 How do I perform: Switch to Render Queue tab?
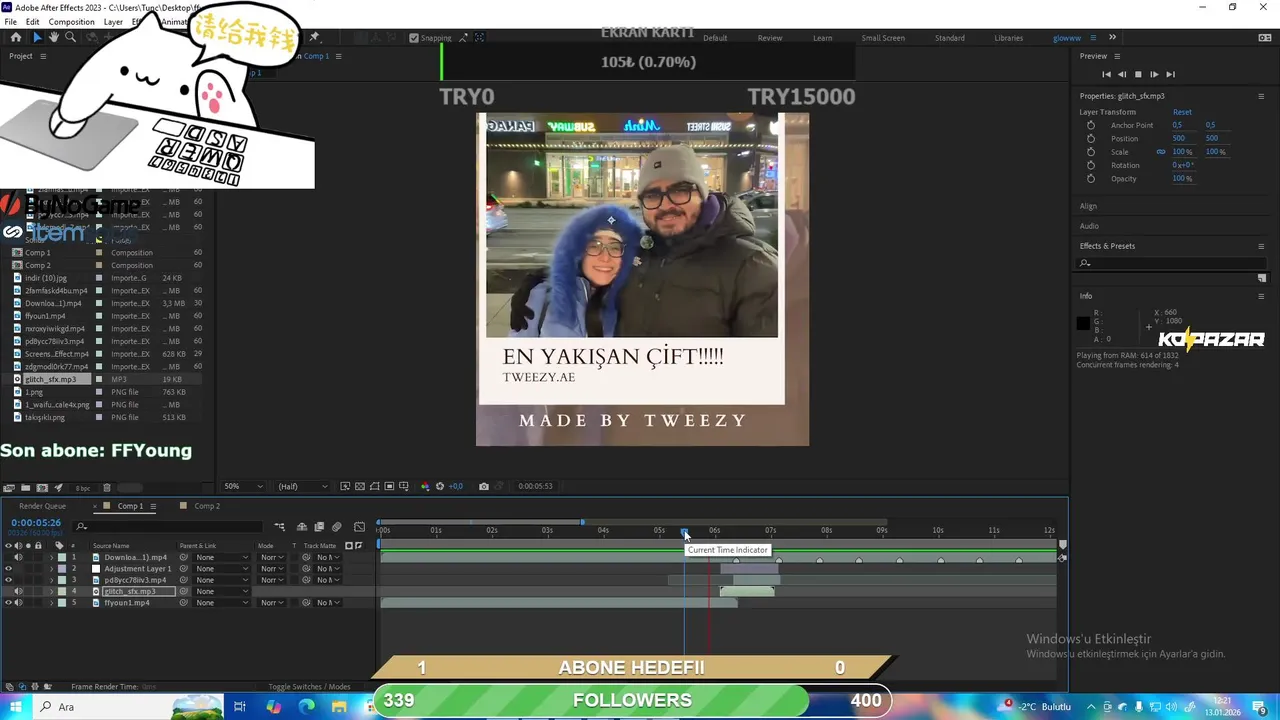(42, 506)
